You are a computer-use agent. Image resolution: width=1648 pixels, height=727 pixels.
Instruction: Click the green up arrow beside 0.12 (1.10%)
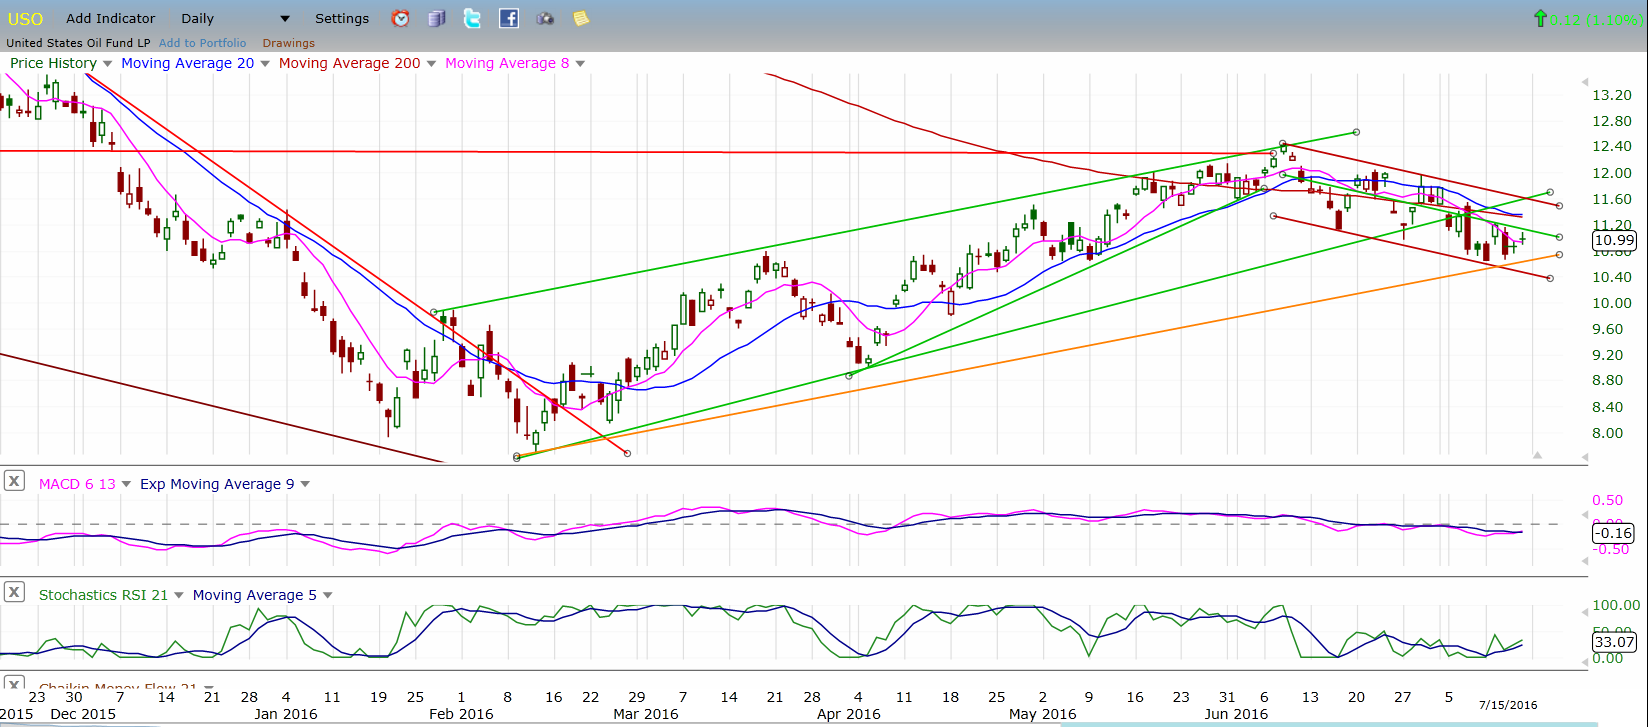coord(1540,18)
